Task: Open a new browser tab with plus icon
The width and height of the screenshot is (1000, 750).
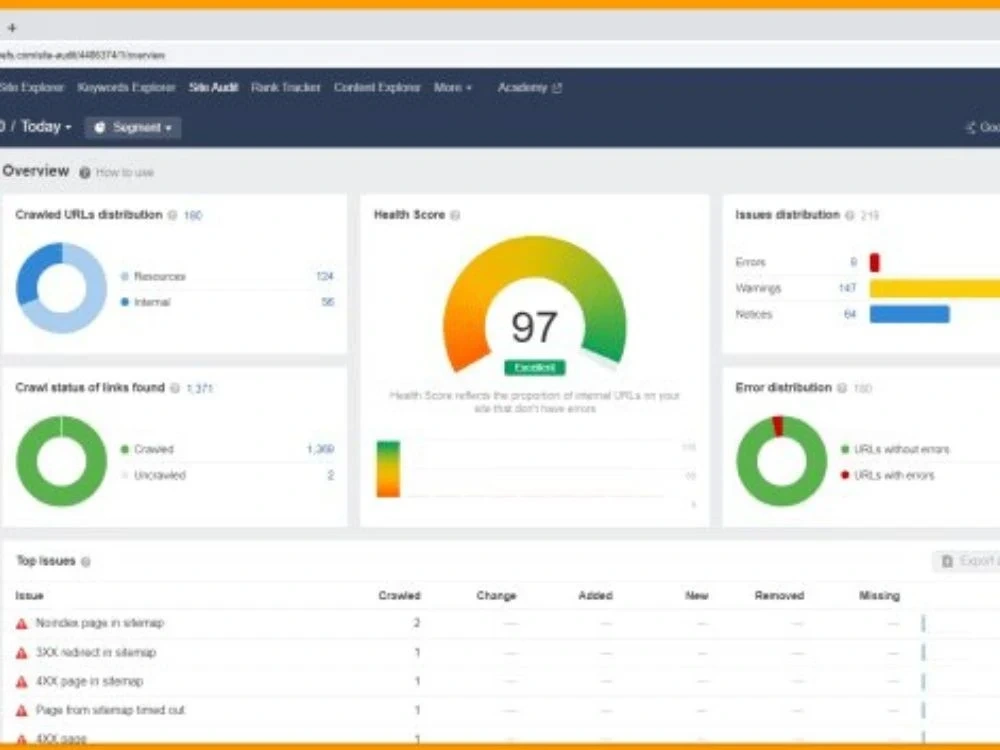Action: click(11, 27)
